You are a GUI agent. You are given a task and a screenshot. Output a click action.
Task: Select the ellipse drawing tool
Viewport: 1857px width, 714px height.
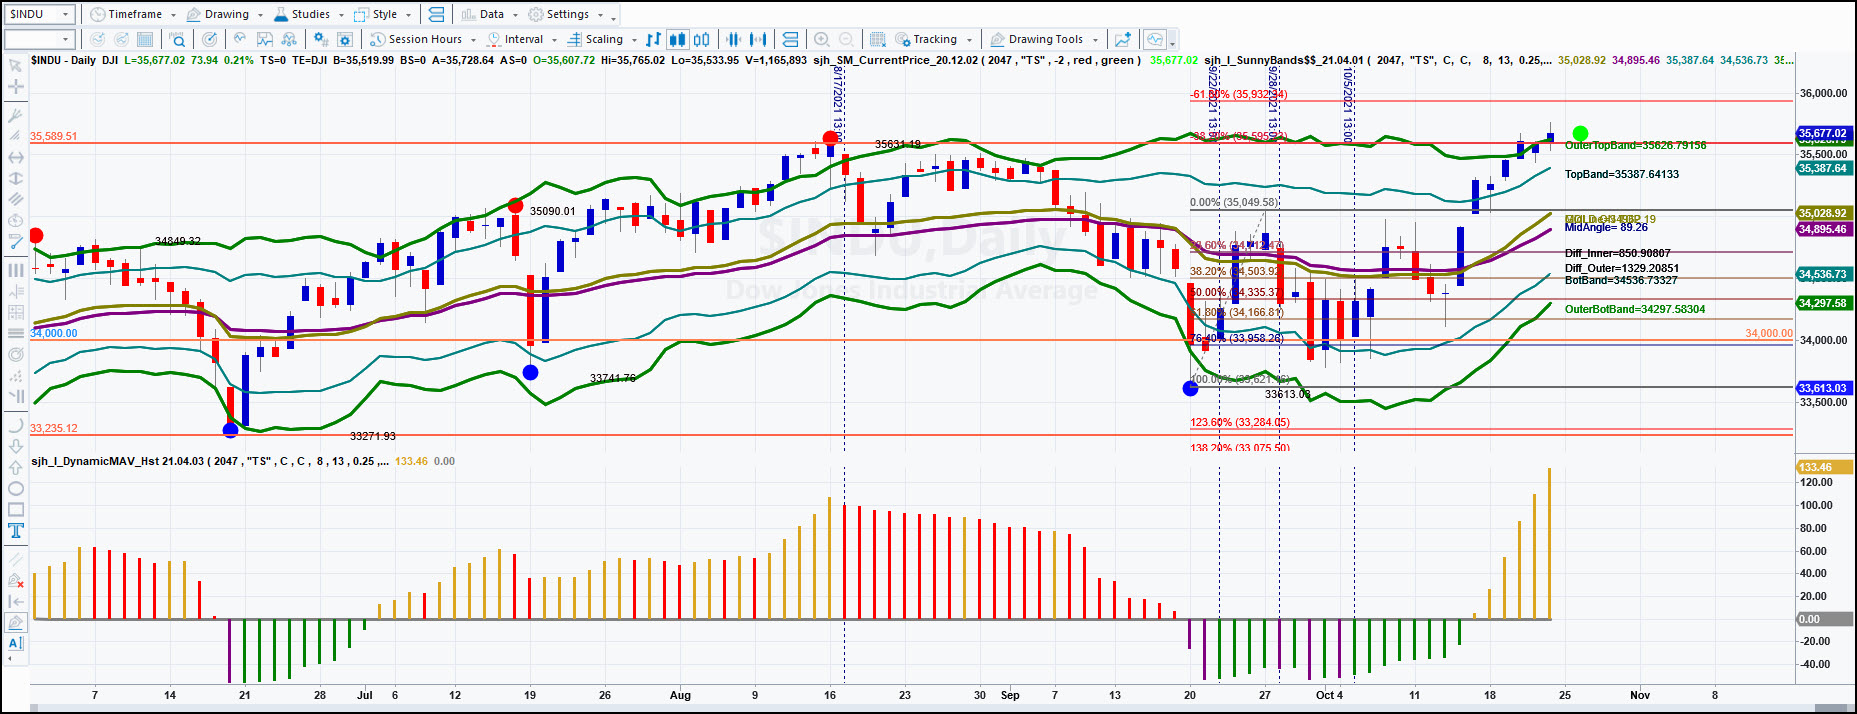[16, 489]
